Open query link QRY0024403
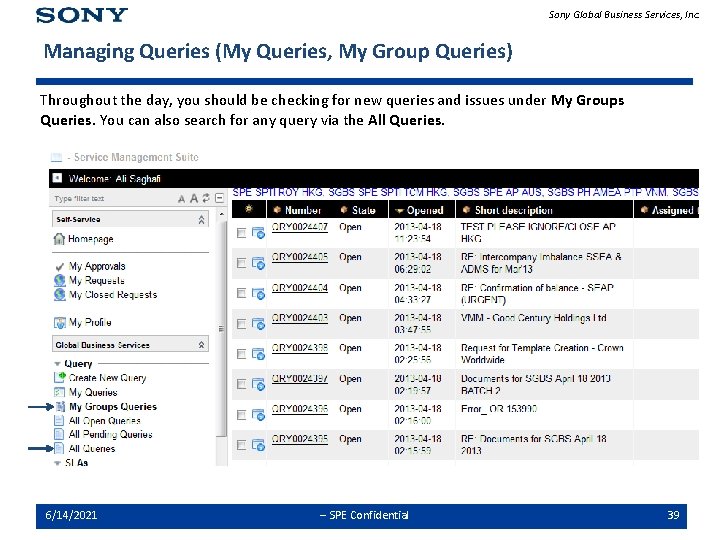 [x=300, y=318]
